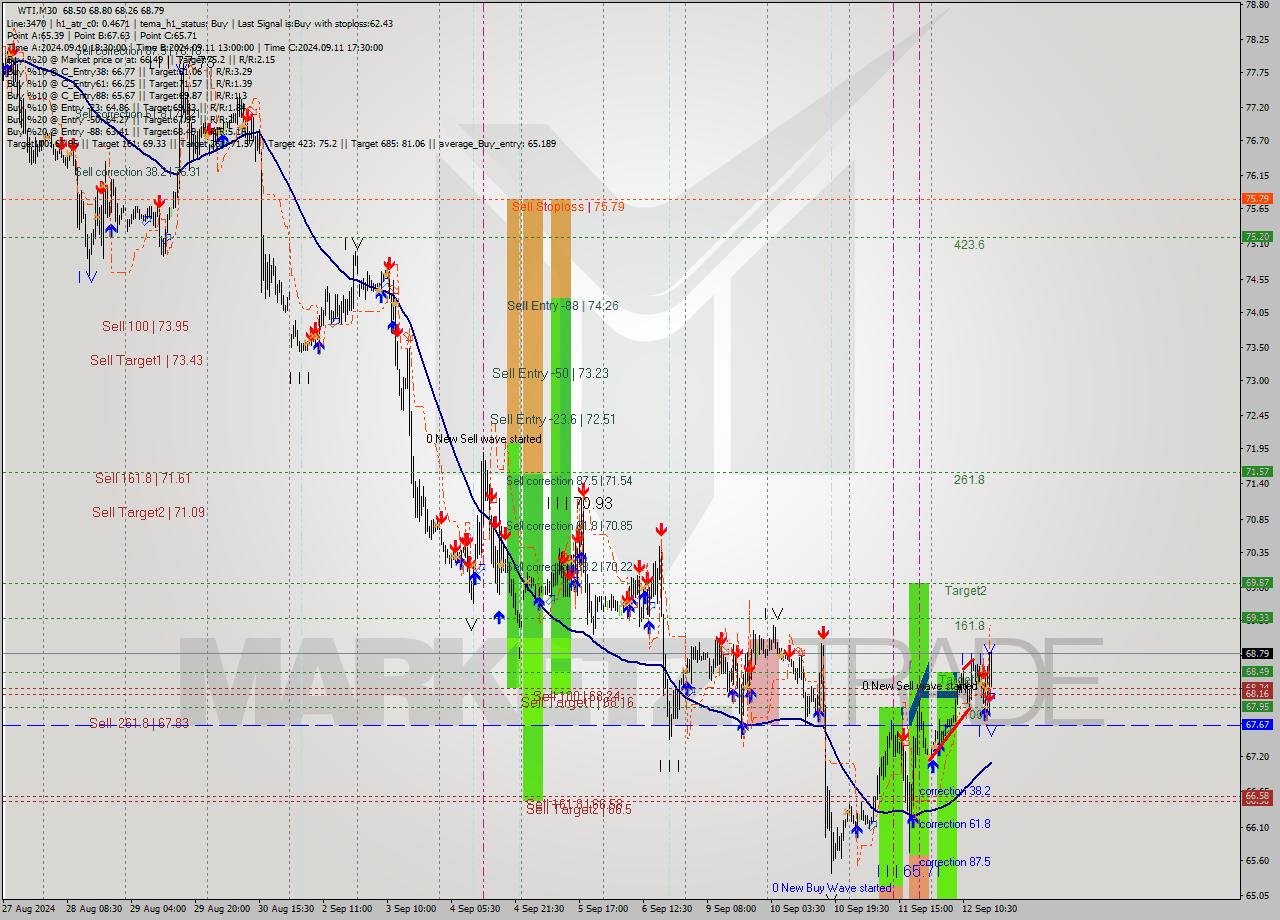The height and width of the screenshot is (920, 1280).
Task: Click the 'WTI,M30' symbol title text
Action: pyautogui.click(x=38, y=10)
